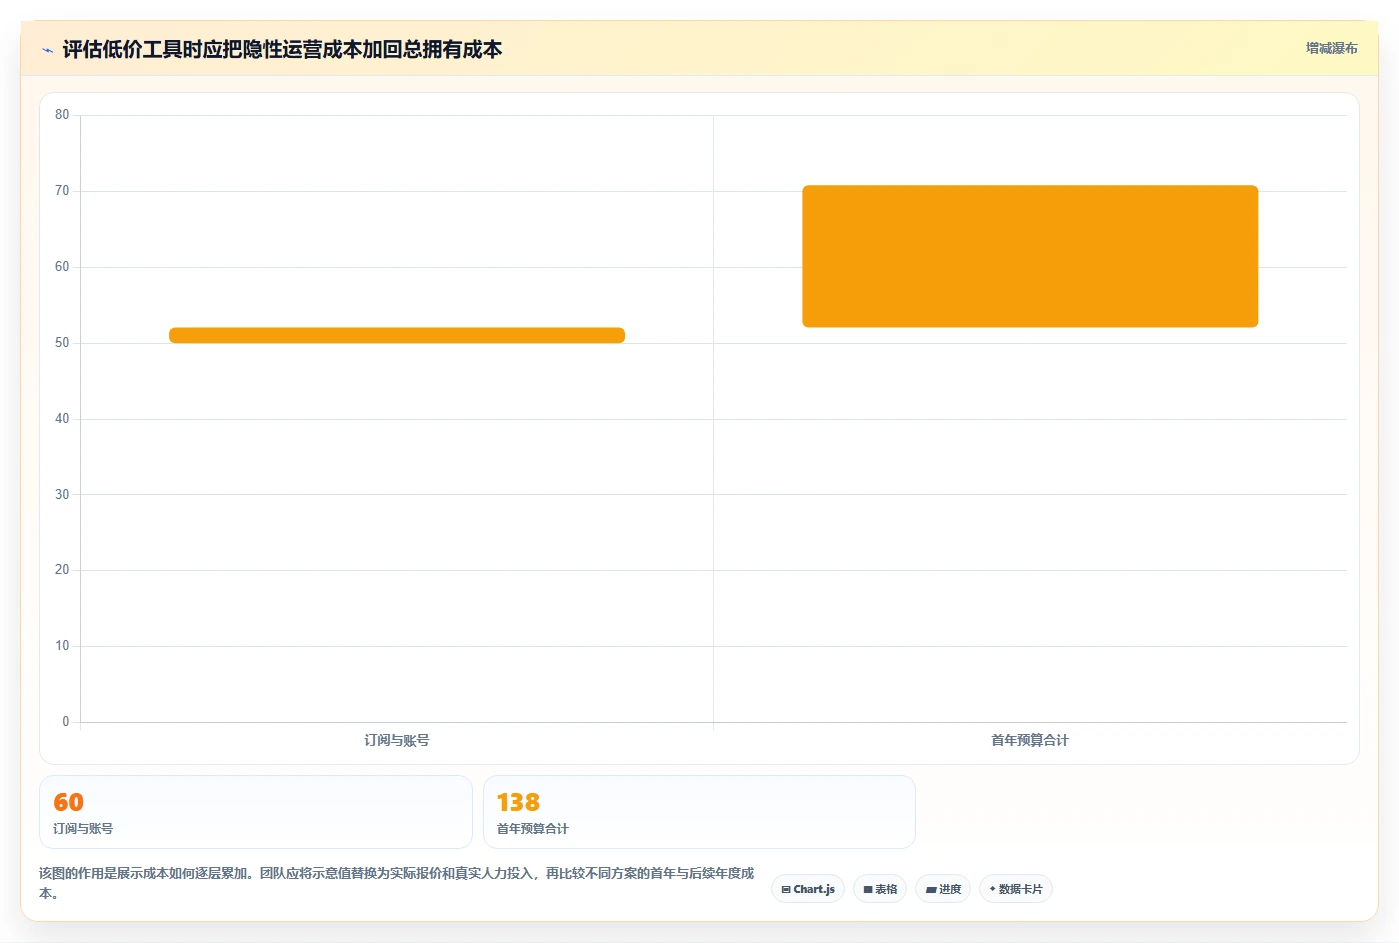Select the Chart.js chip
The height and width of the screenshot is (943, 1399).
point(808,889)
